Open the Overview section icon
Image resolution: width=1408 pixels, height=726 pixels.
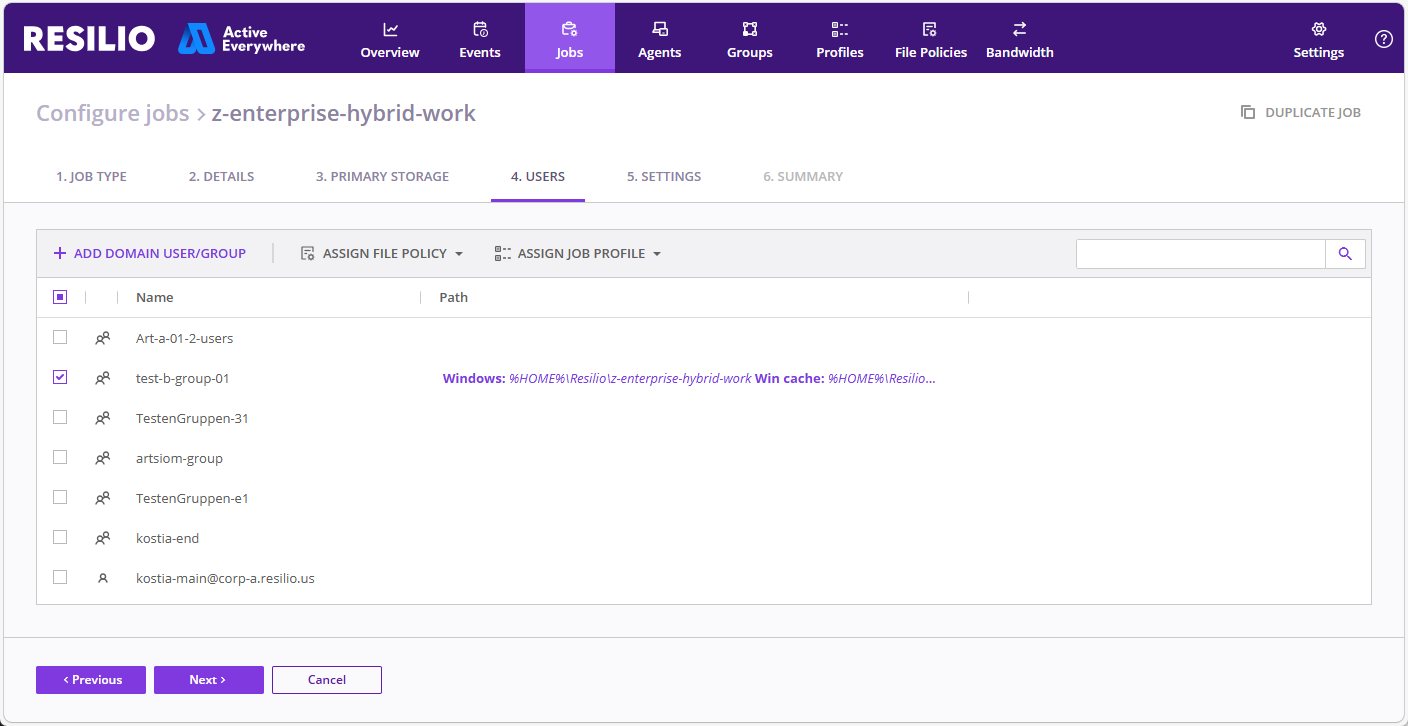coord(390,29)
